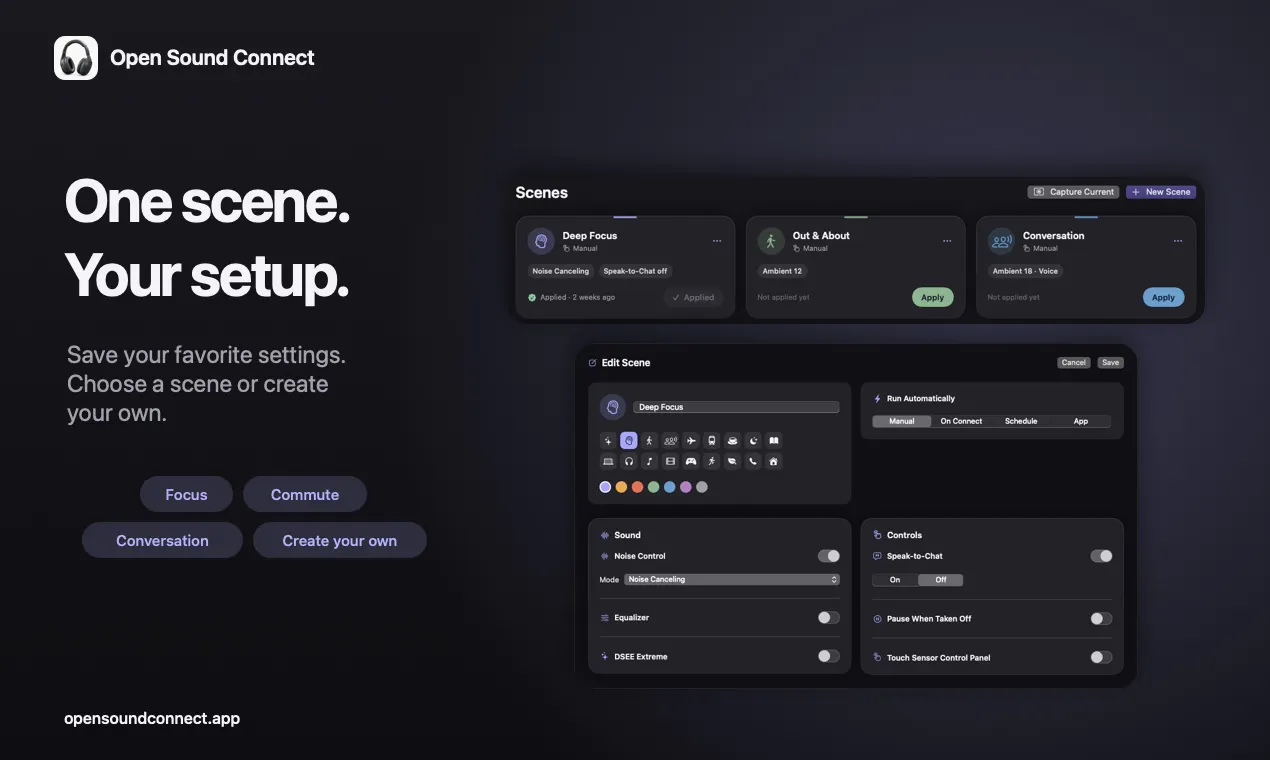This screenshot has height=760, width=1270.
Task: Choose the airplane scene icon
Action: 691,440
